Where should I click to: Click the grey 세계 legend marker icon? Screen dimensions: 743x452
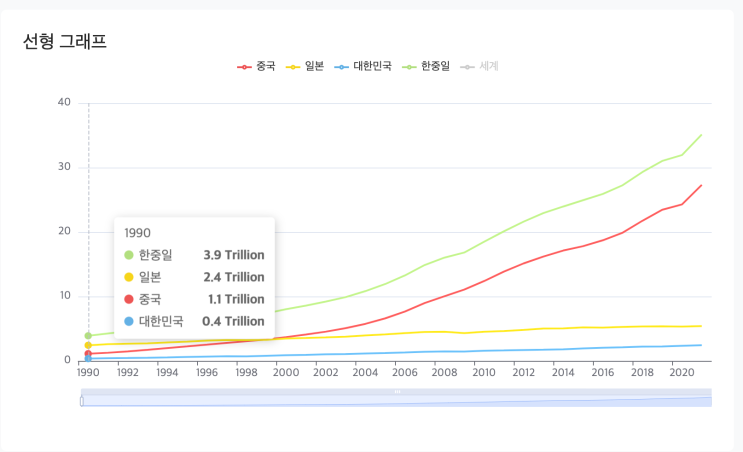(468, 67)
